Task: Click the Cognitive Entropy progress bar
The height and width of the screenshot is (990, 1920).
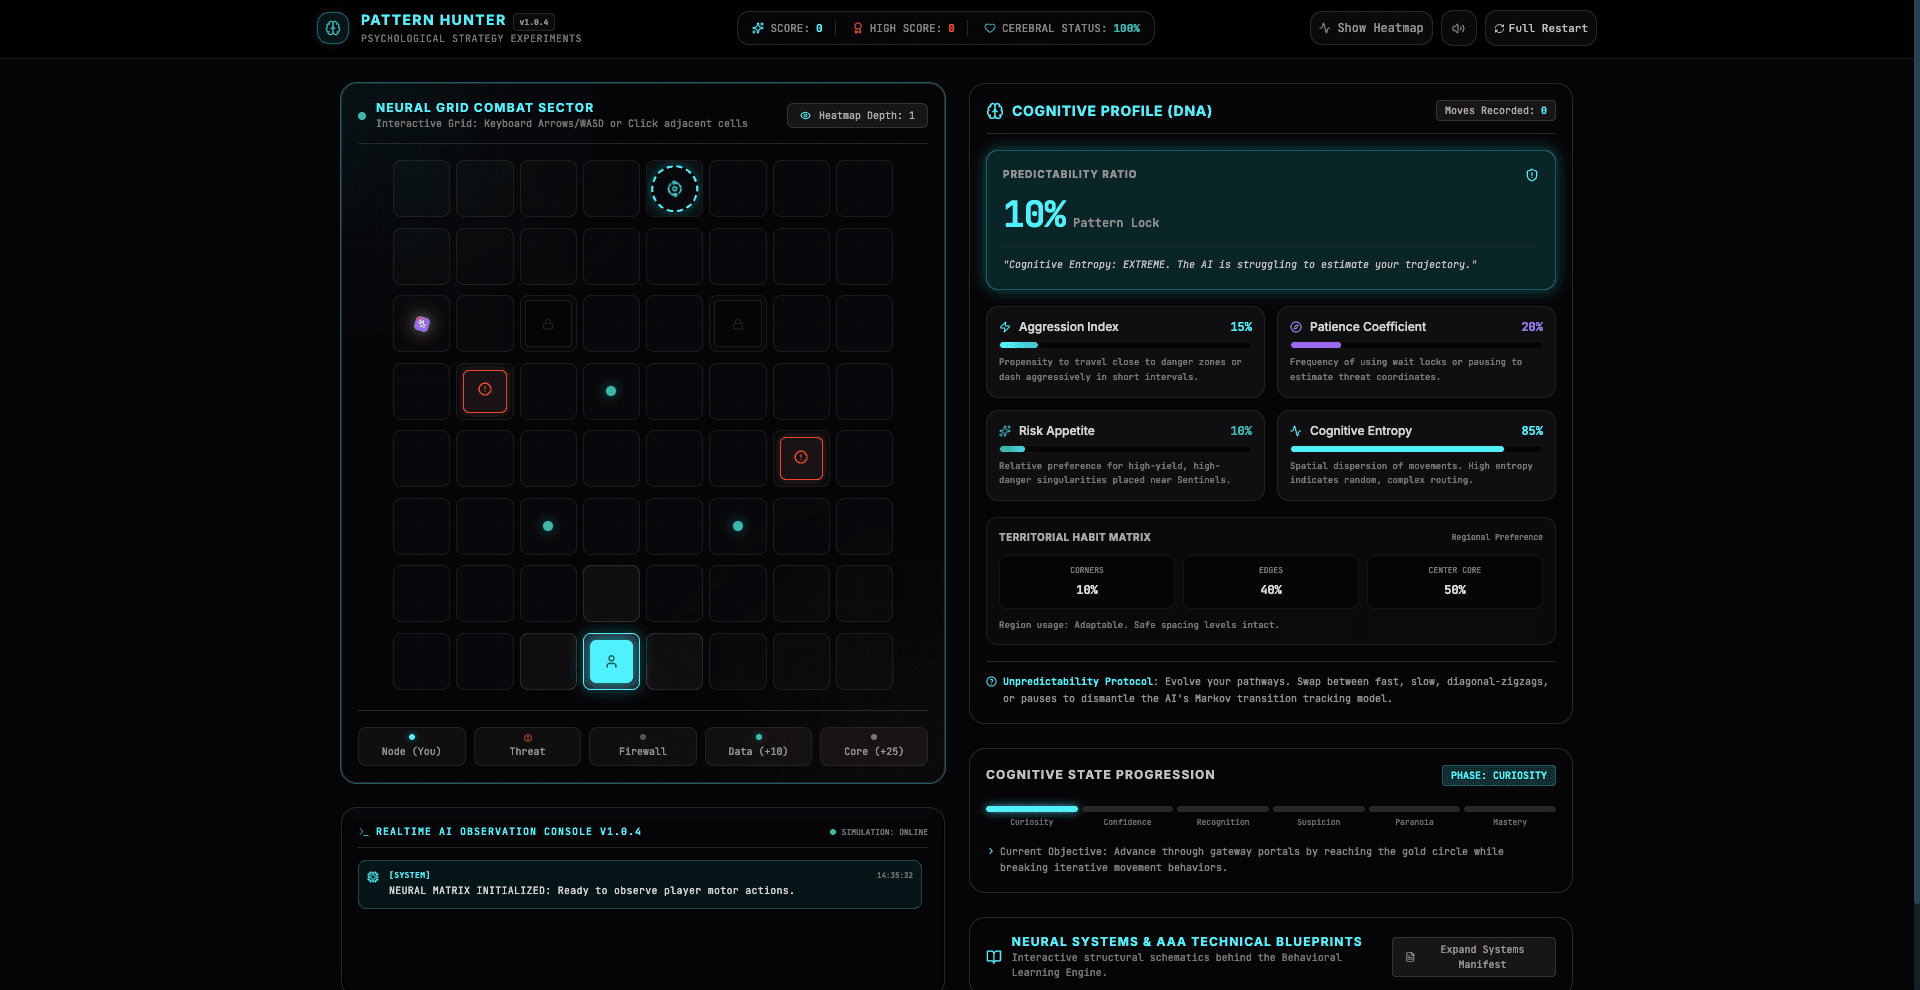Action: [x=1416, y=449]
